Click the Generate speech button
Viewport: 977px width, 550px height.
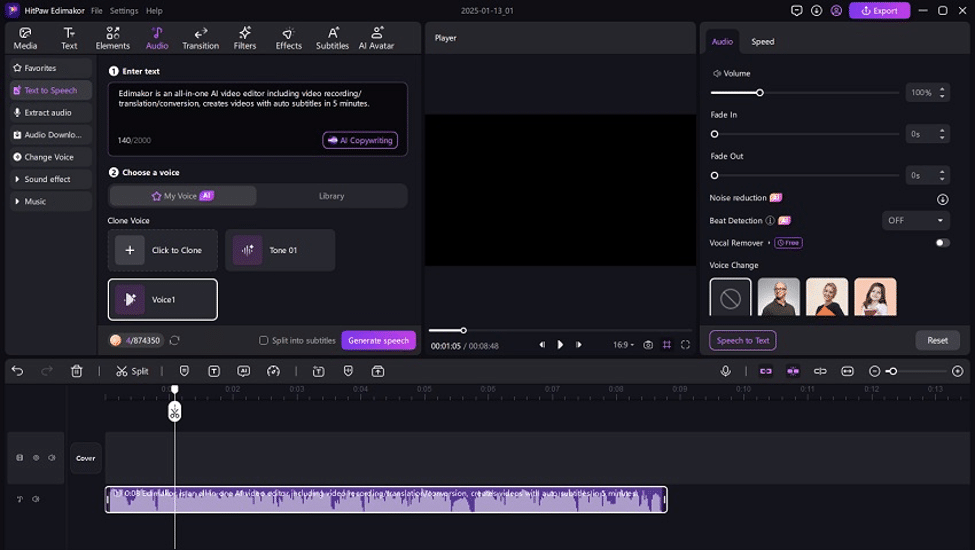tap(378, 341)
